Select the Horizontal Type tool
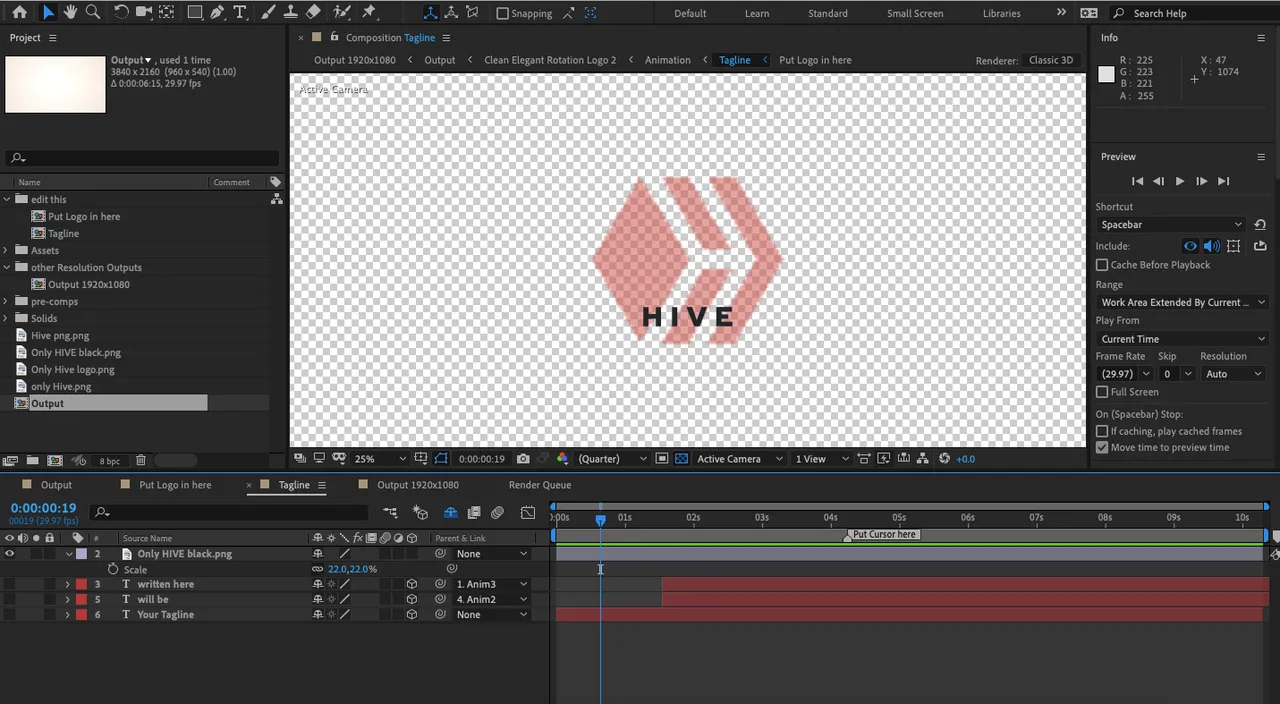1280x704 pixels. coord(240,13)
